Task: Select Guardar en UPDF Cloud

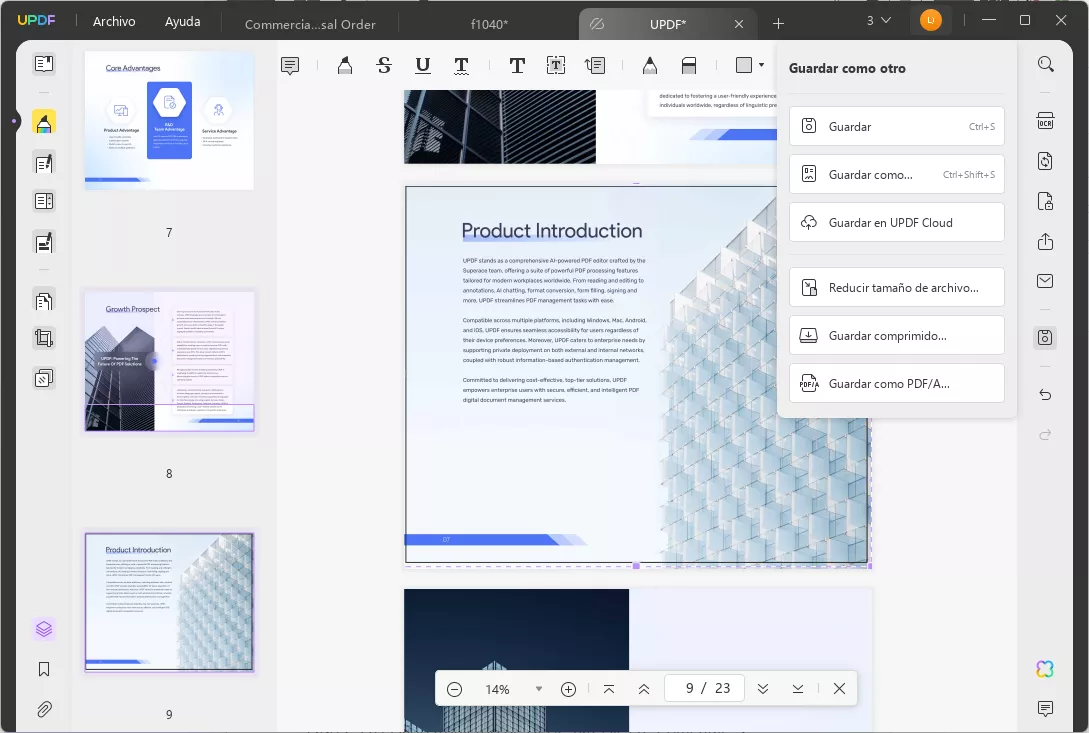Action: click(x=897, y=222)
